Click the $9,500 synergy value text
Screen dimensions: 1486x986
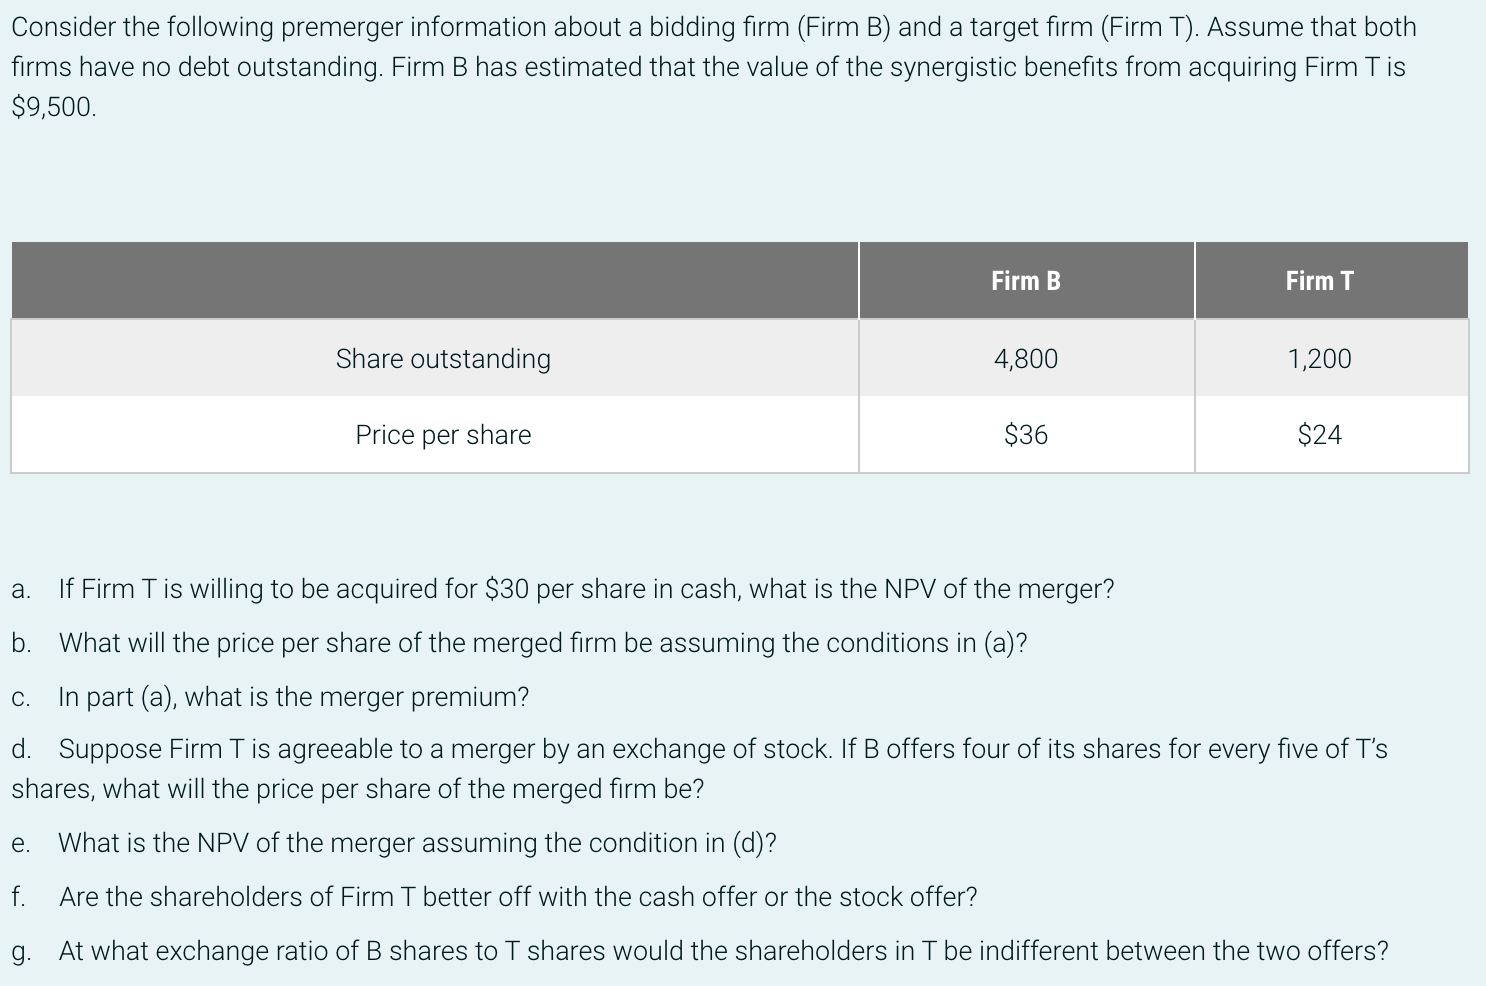coord(54,107)
